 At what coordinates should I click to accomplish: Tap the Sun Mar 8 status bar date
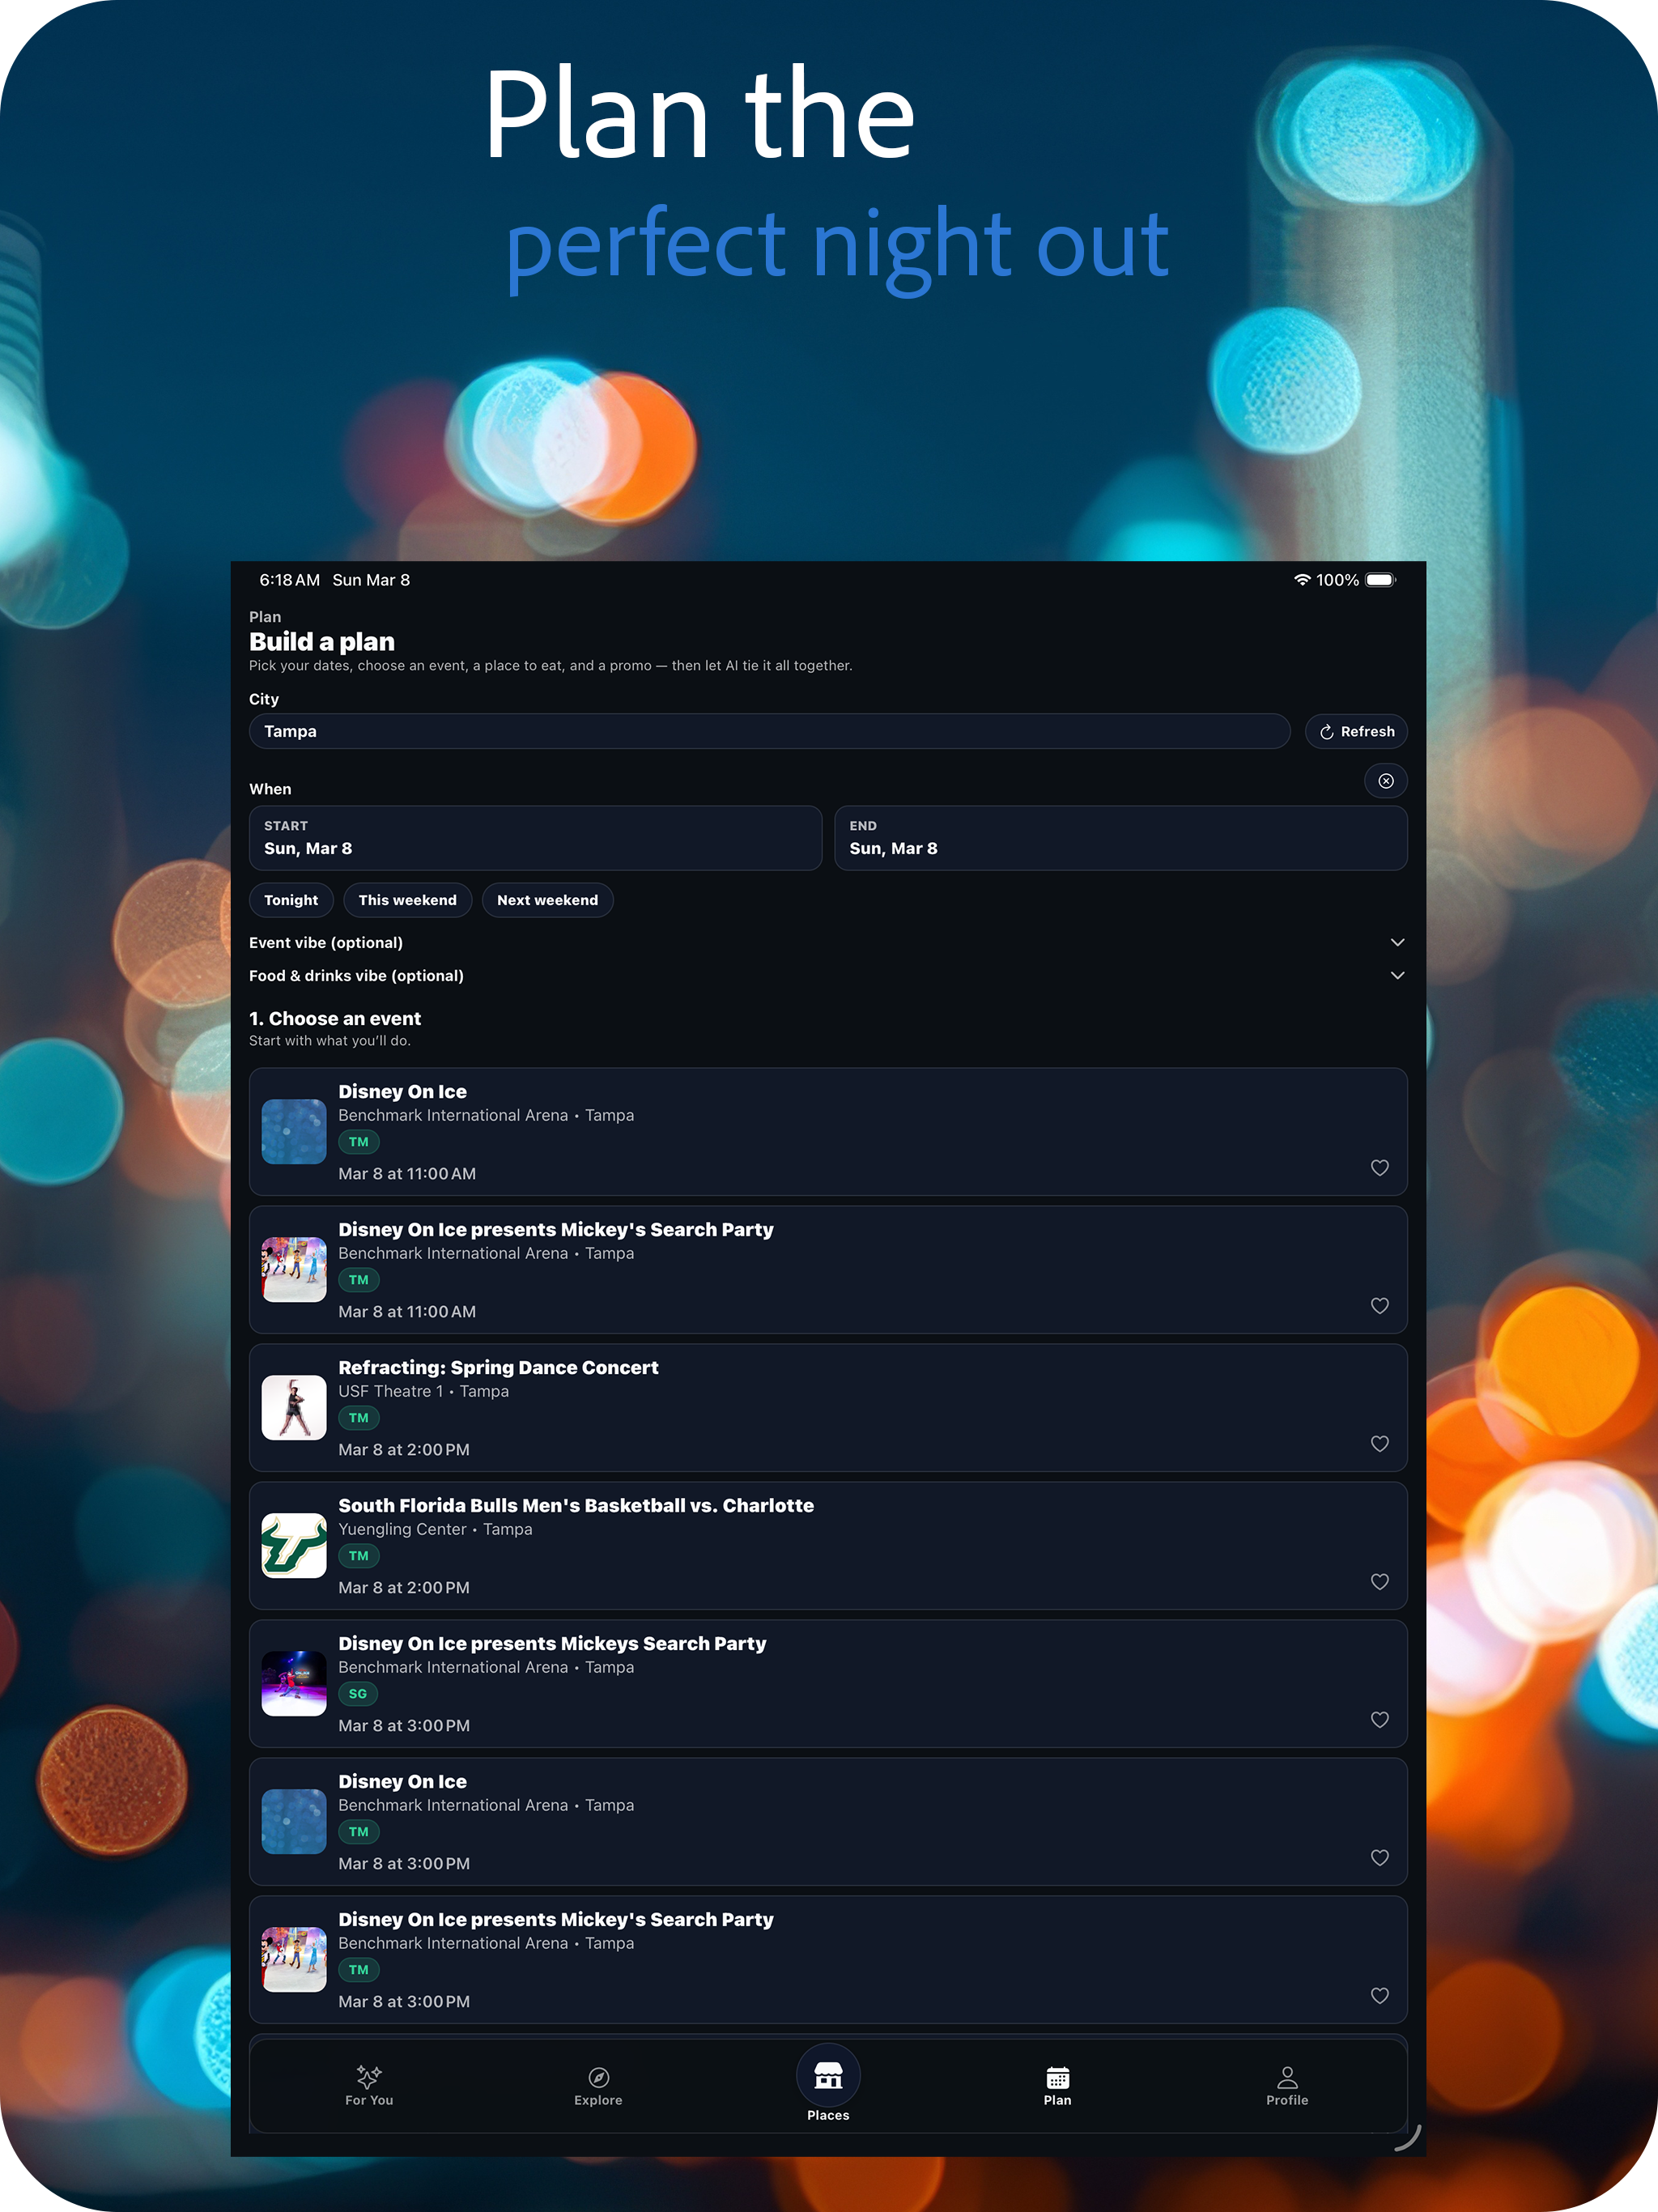[371, 580]
